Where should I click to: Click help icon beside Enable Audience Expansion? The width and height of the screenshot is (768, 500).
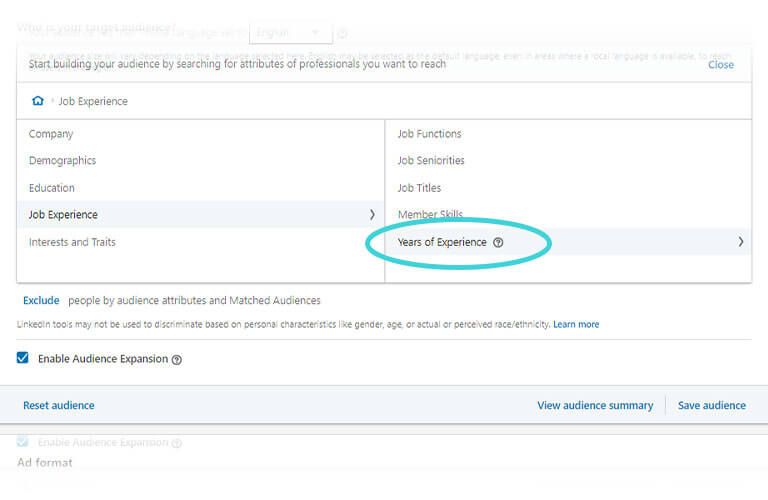[x=177, y=360]
